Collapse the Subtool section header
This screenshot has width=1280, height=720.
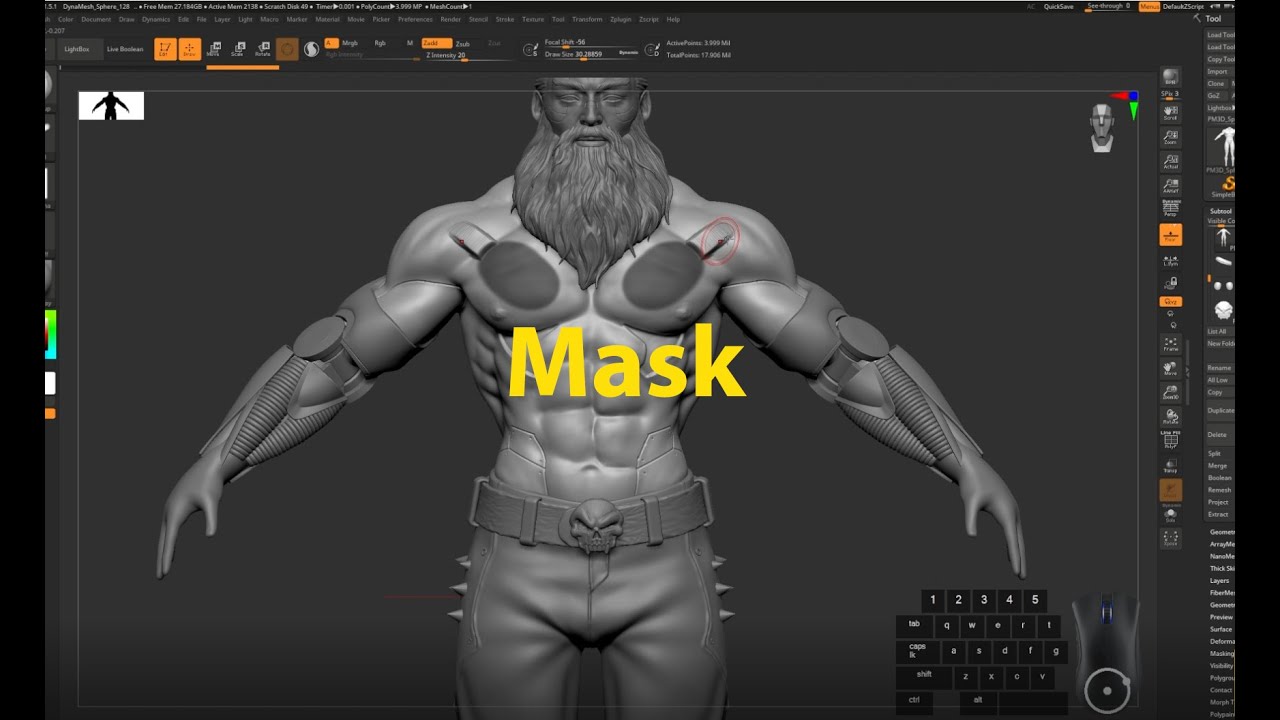[x=1220, y=211]
